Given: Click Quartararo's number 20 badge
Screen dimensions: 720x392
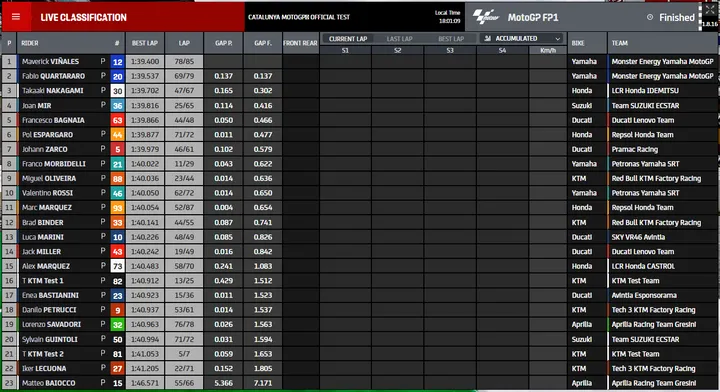Looking at the screenshot, I should tap(118, 77).
